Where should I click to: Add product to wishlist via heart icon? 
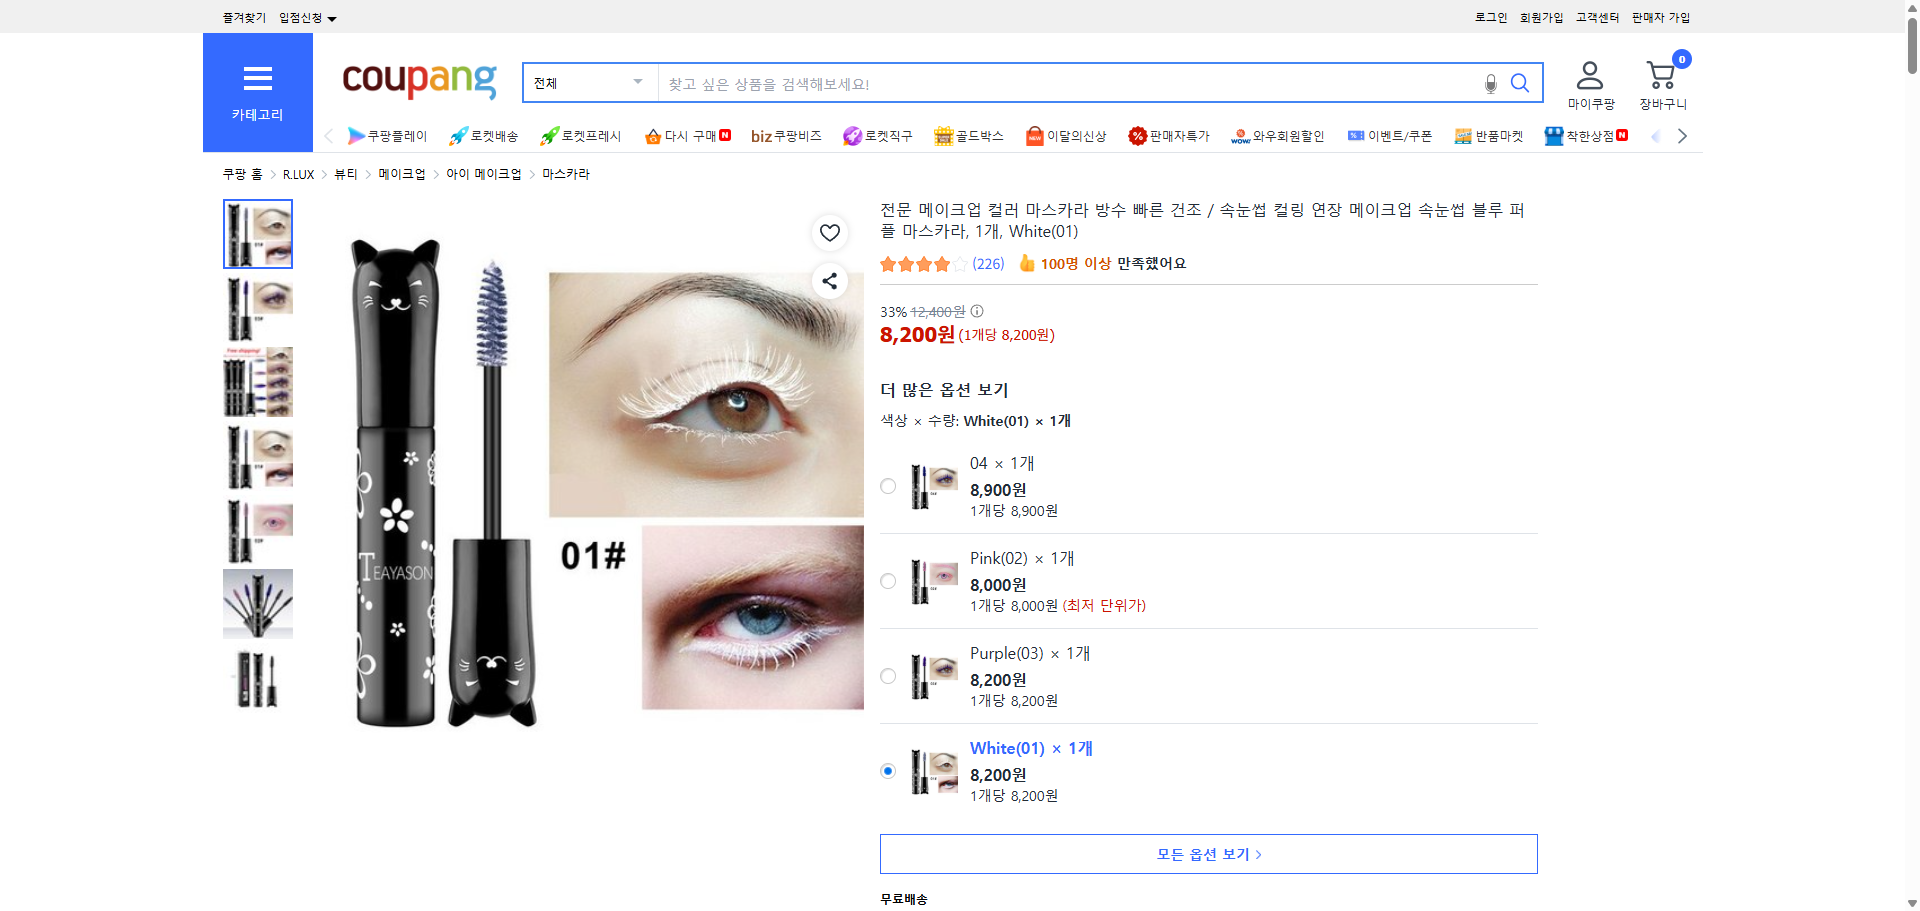[829, 232]
